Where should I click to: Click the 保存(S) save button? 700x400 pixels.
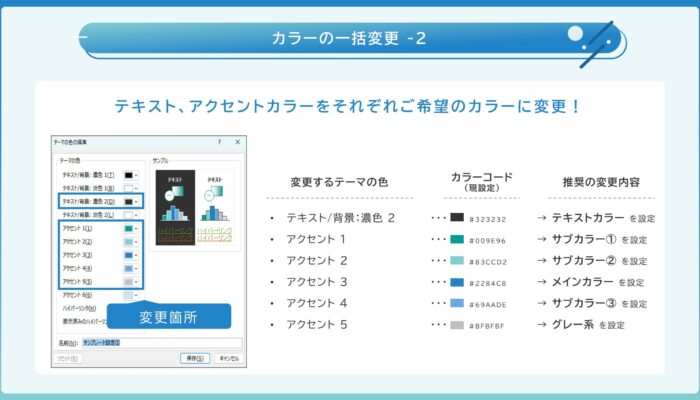(195, 358)
